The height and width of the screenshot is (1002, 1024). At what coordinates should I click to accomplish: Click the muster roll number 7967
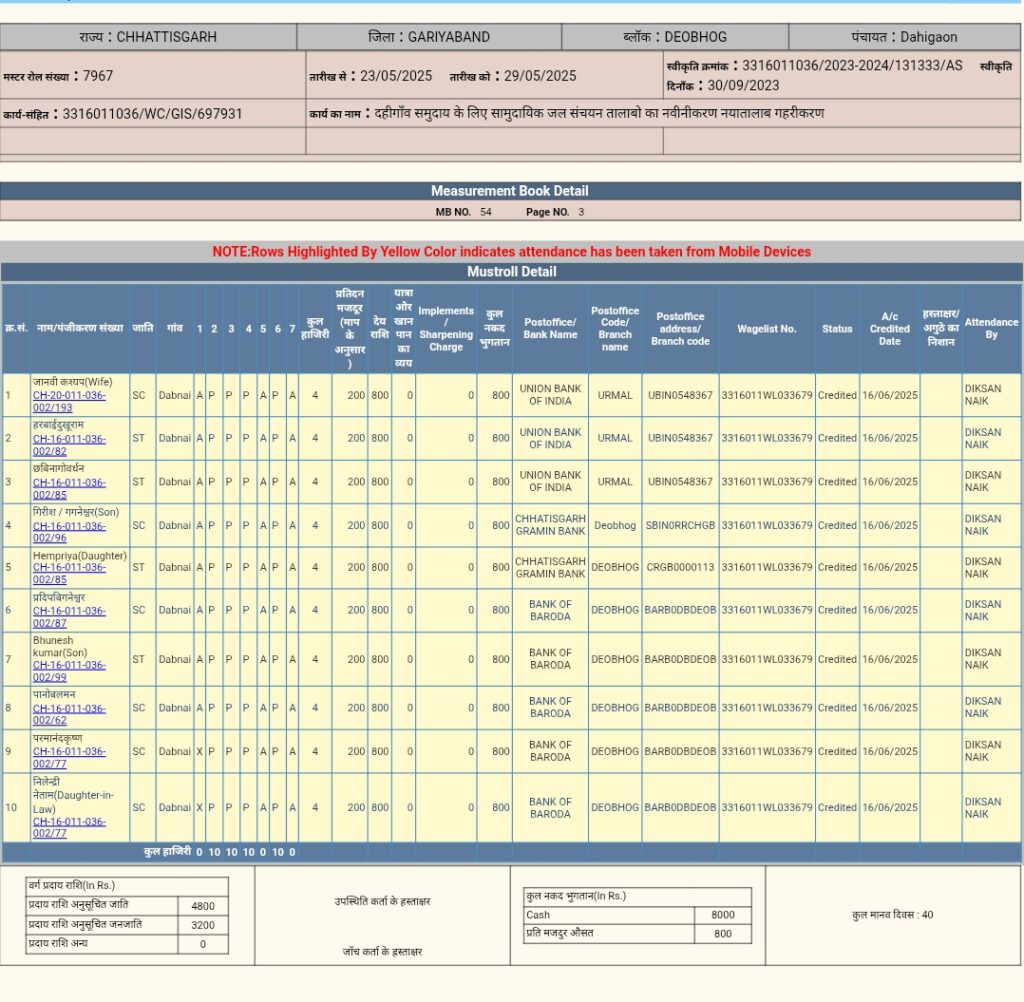point(98,76)
